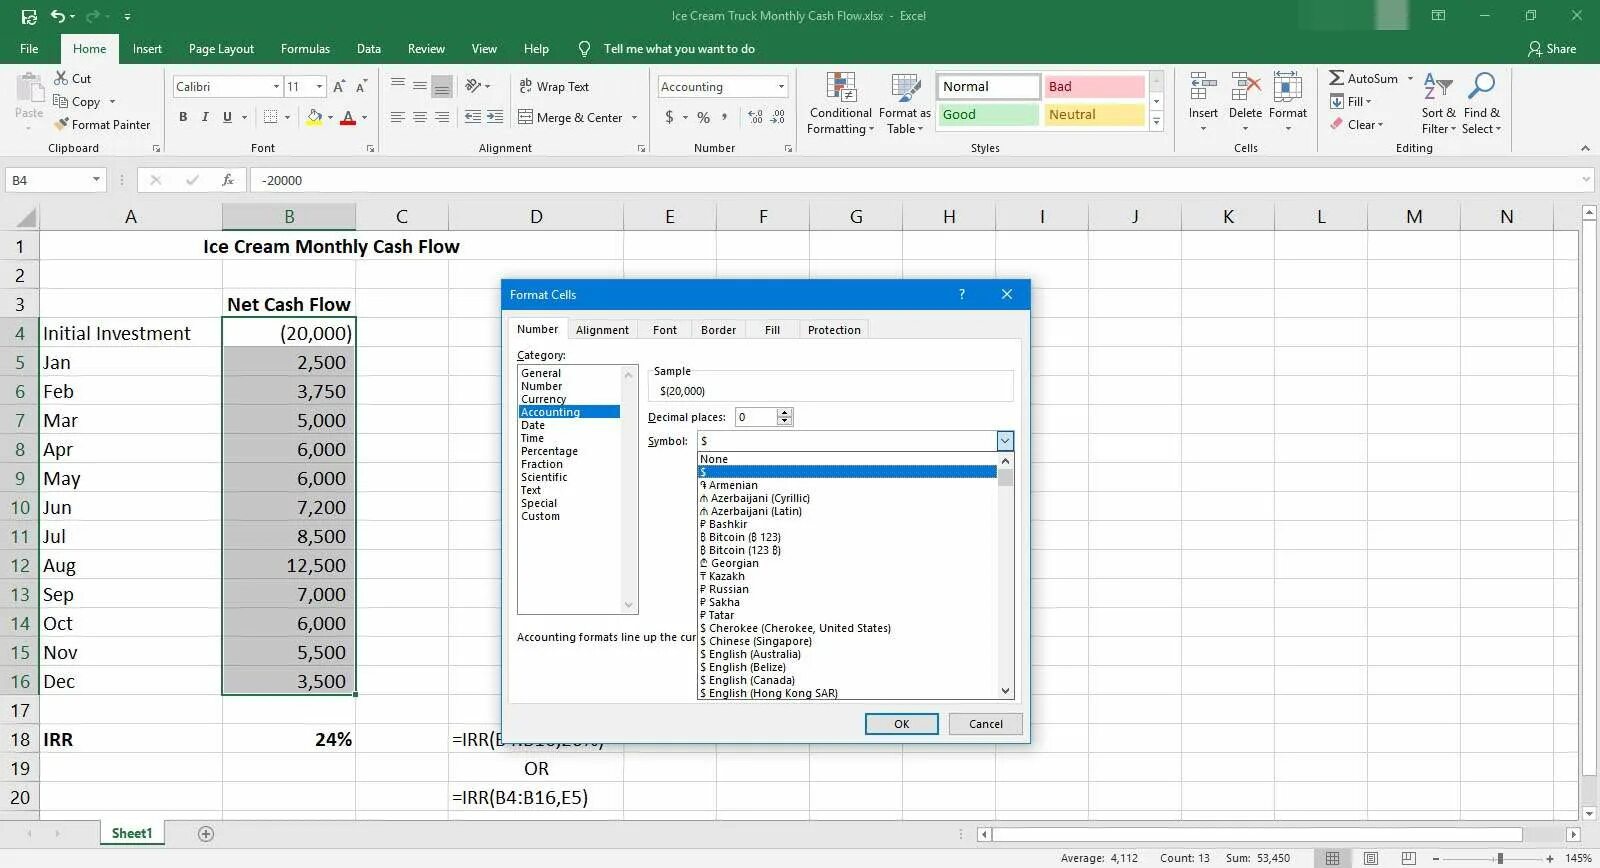This screenshot has height=868, width=1600.
Task: Open Find & Select magnifier
Action: tap(1481, 103)
